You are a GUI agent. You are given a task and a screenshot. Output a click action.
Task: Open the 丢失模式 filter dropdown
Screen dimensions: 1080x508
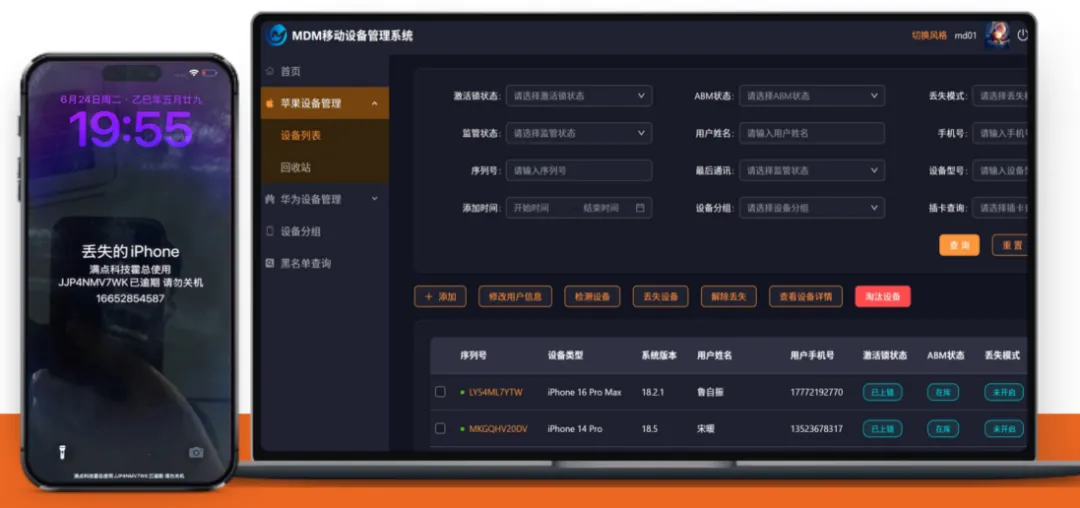point(1000,96)
